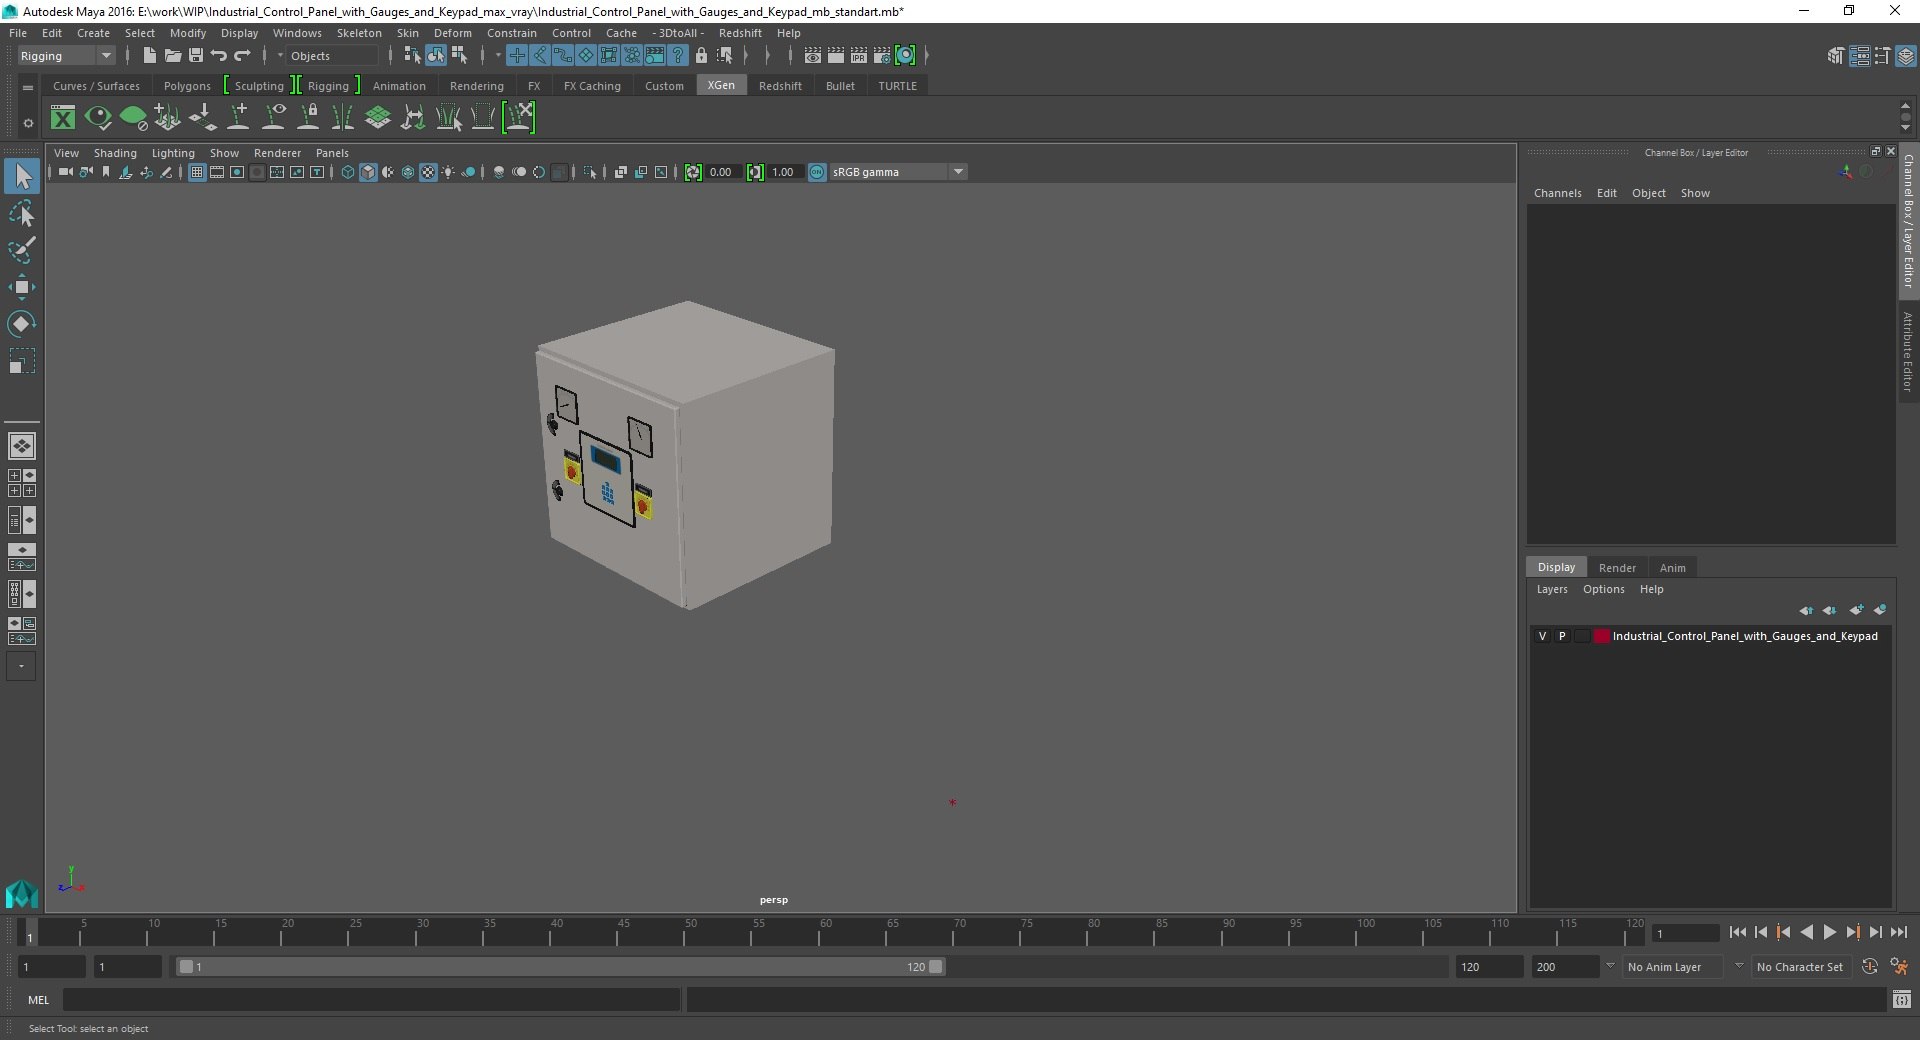The image size is (1920, 1040).
Task: Click the Play forwards button
Action: pyautogui.click(x=1829, y=932)
